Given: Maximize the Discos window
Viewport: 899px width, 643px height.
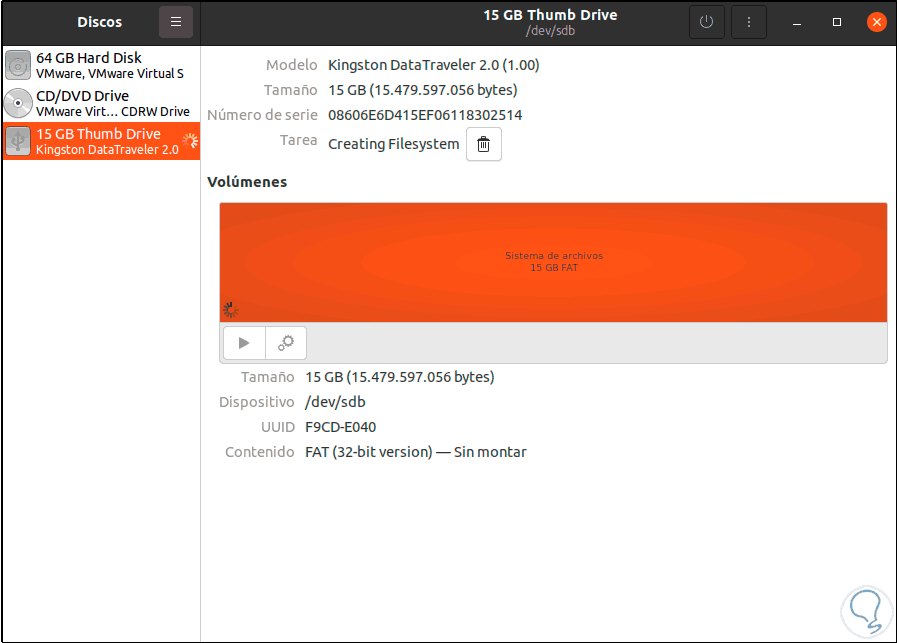Looking at the screenshot, I should click(x=837, y=22).
